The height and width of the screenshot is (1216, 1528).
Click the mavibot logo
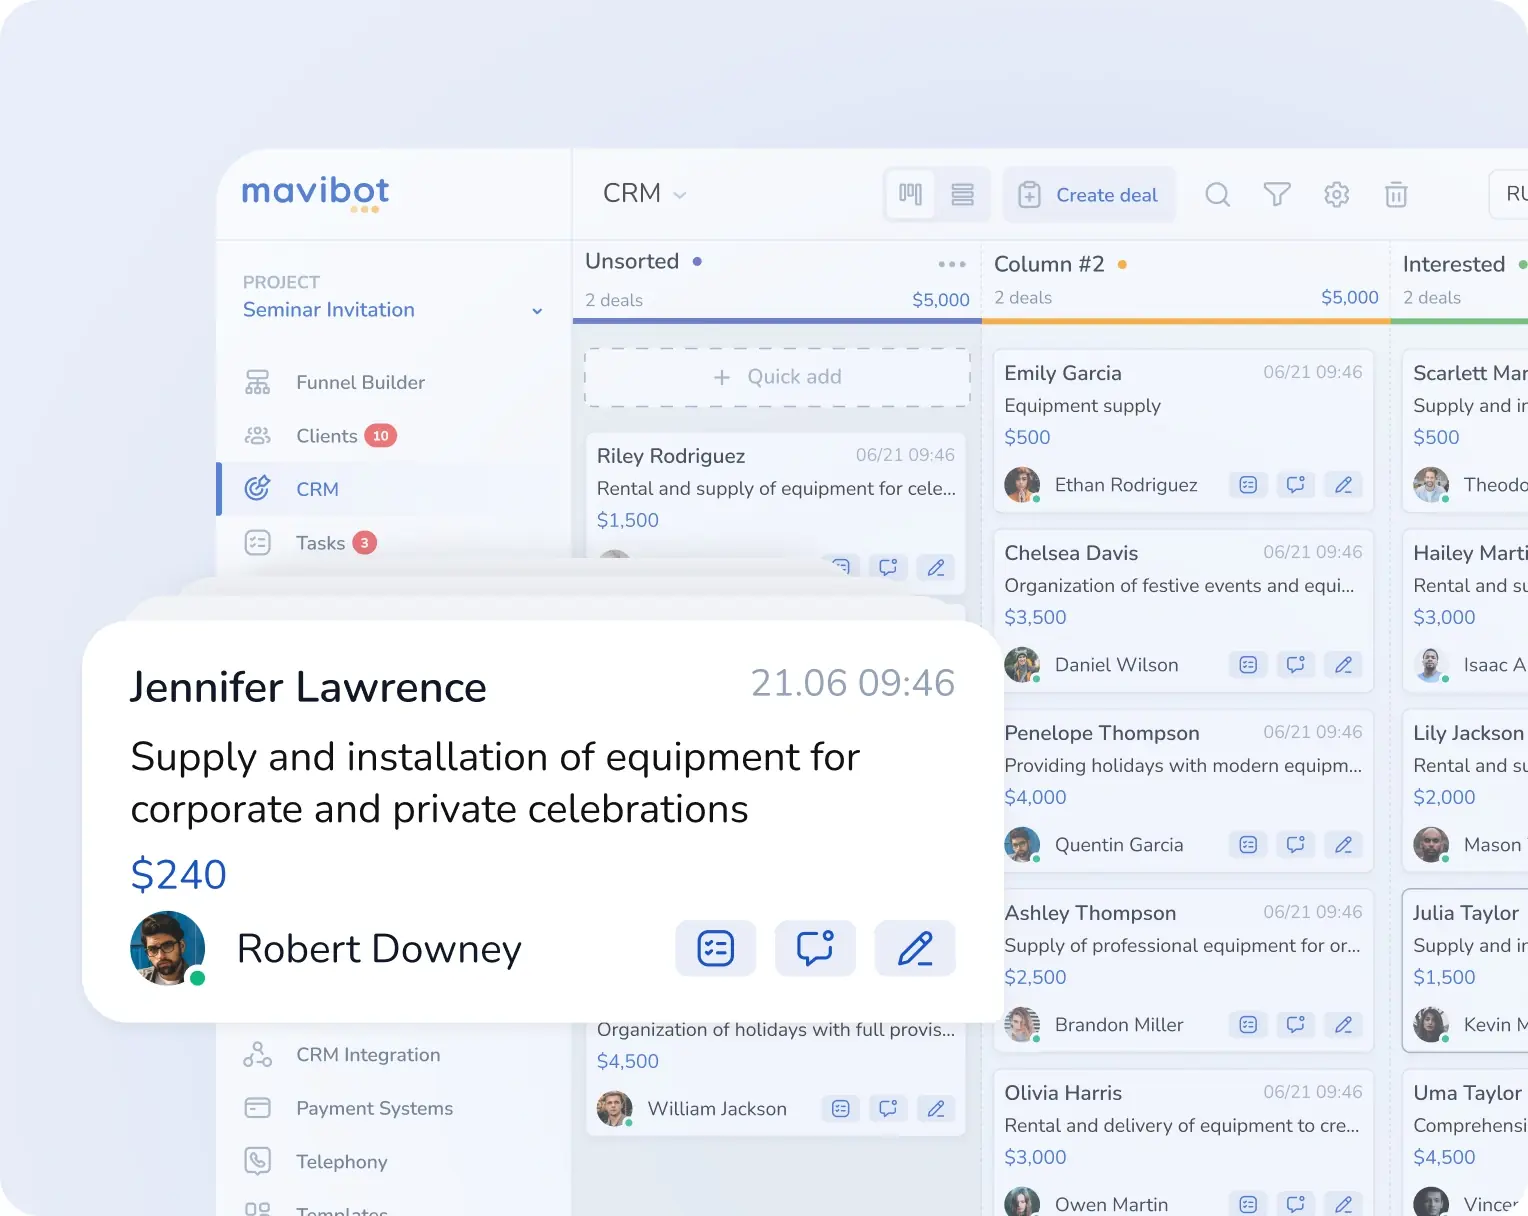click(x=315, y=193)
